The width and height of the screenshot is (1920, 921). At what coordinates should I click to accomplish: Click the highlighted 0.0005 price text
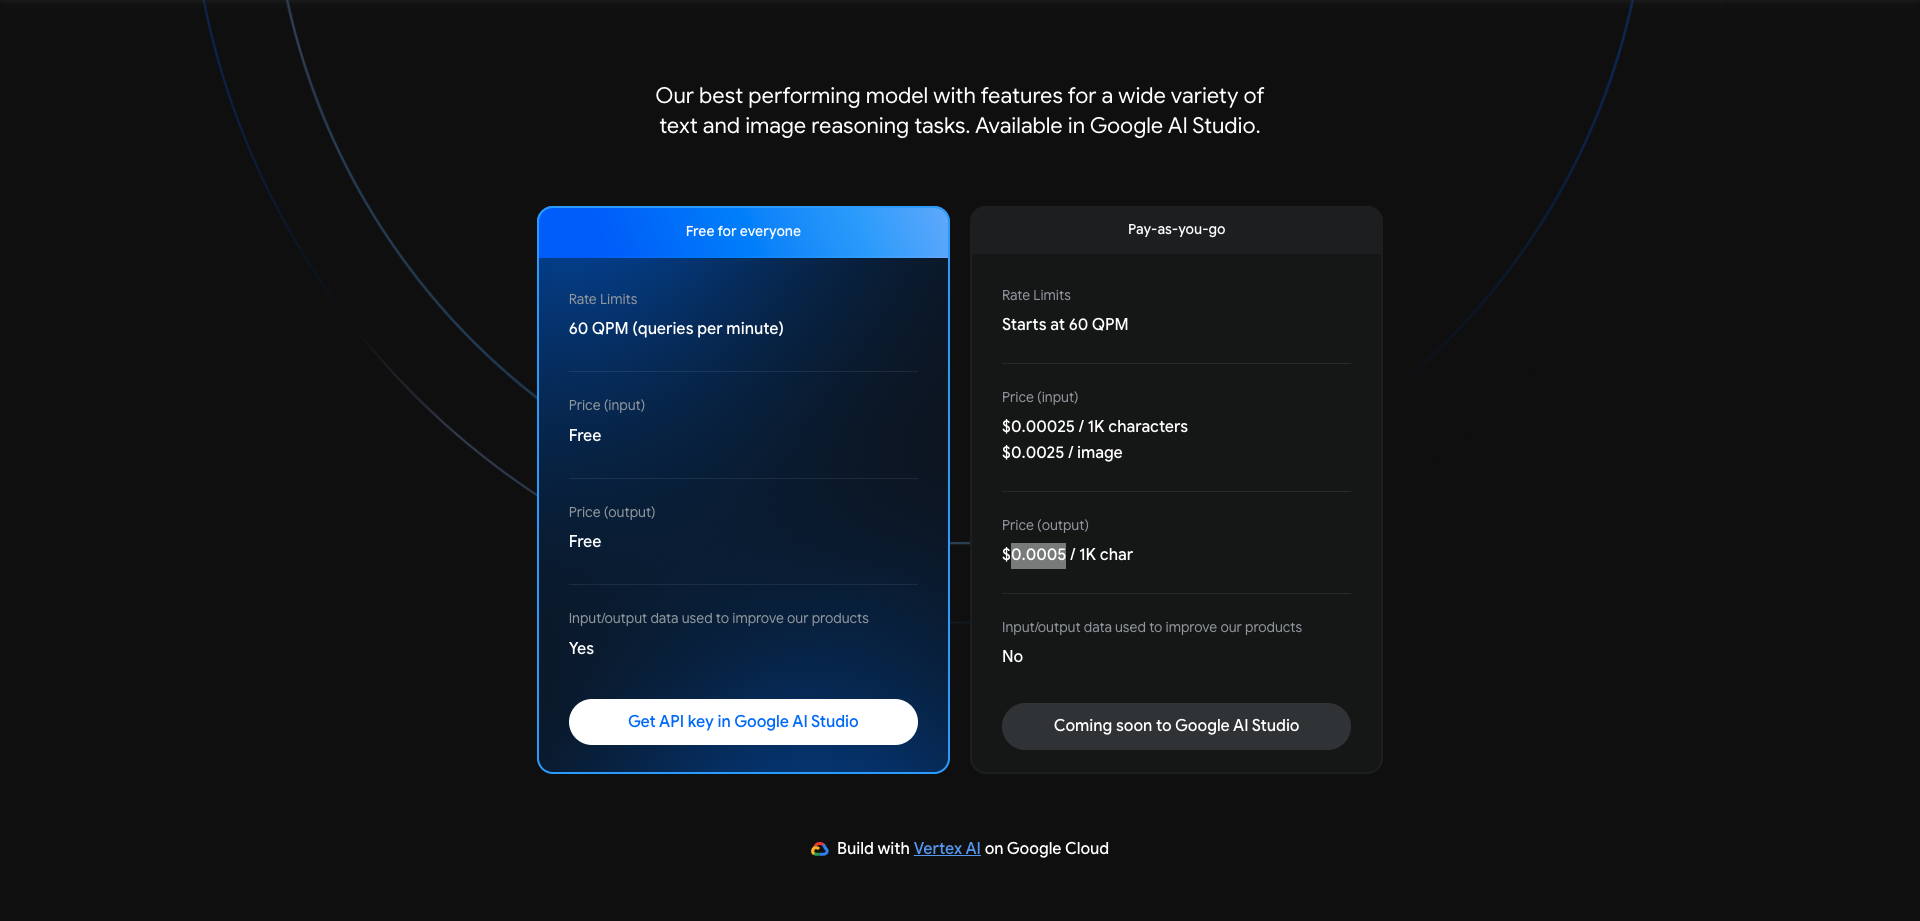coord(1038,555)
